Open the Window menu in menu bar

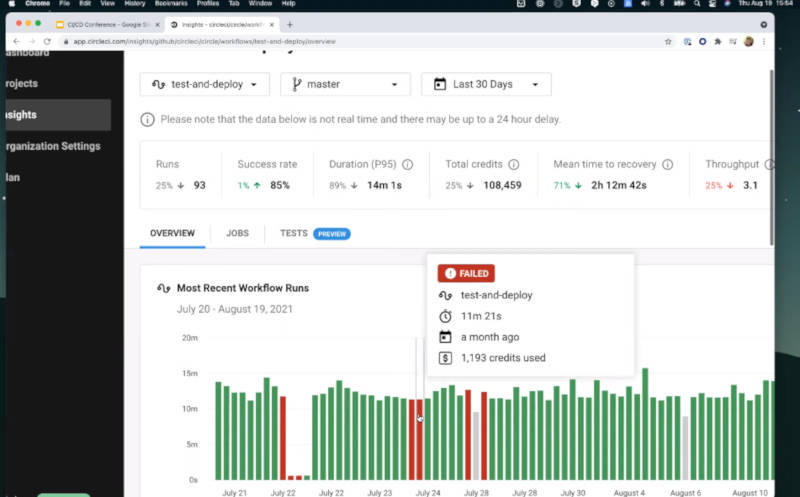(x=260, y=4)
